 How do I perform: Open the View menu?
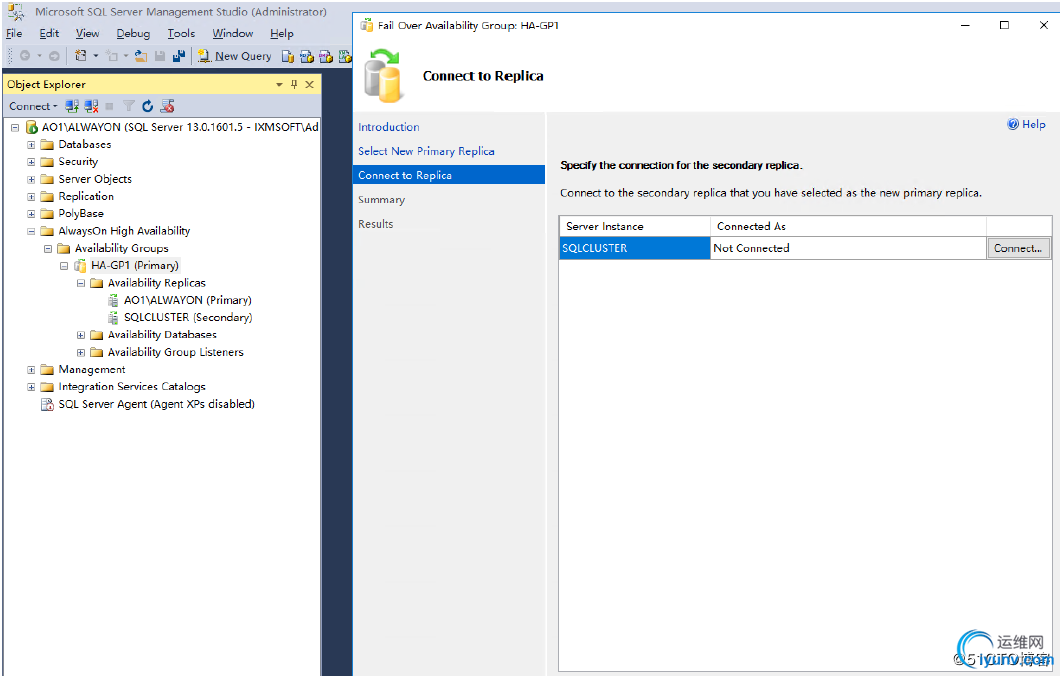[87, 33]
